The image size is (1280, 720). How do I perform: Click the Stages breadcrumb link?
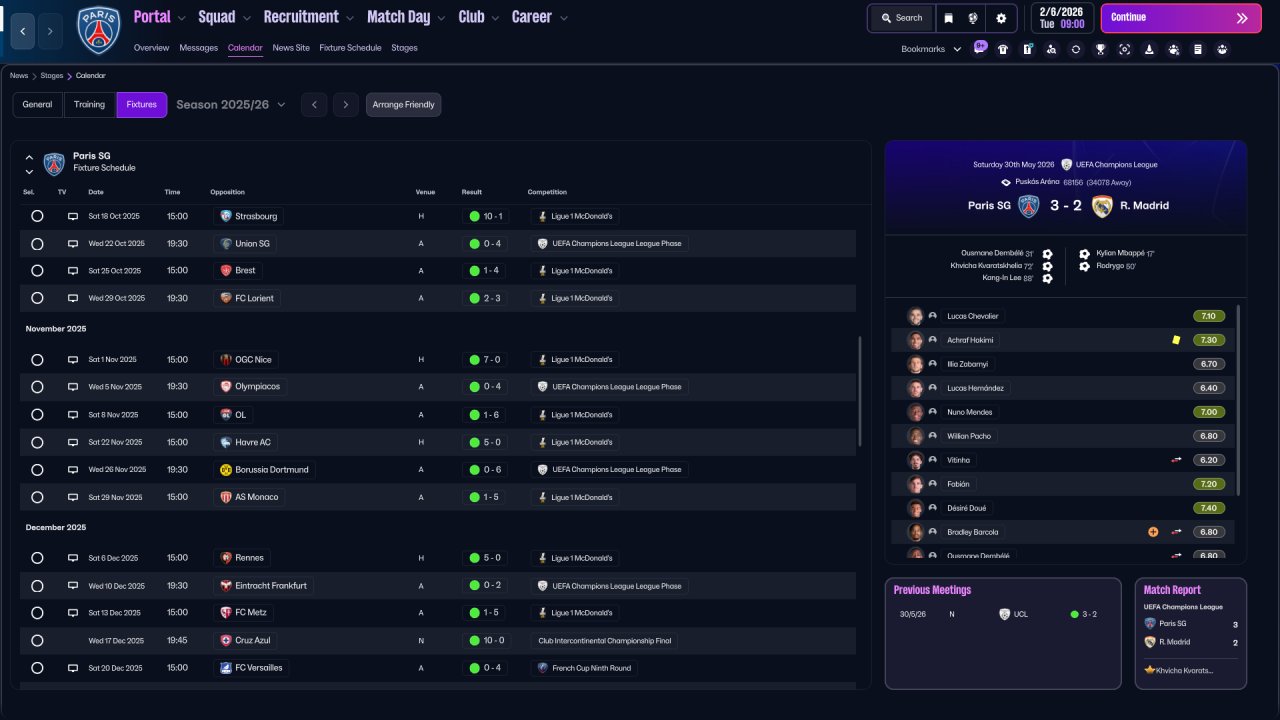52,76
